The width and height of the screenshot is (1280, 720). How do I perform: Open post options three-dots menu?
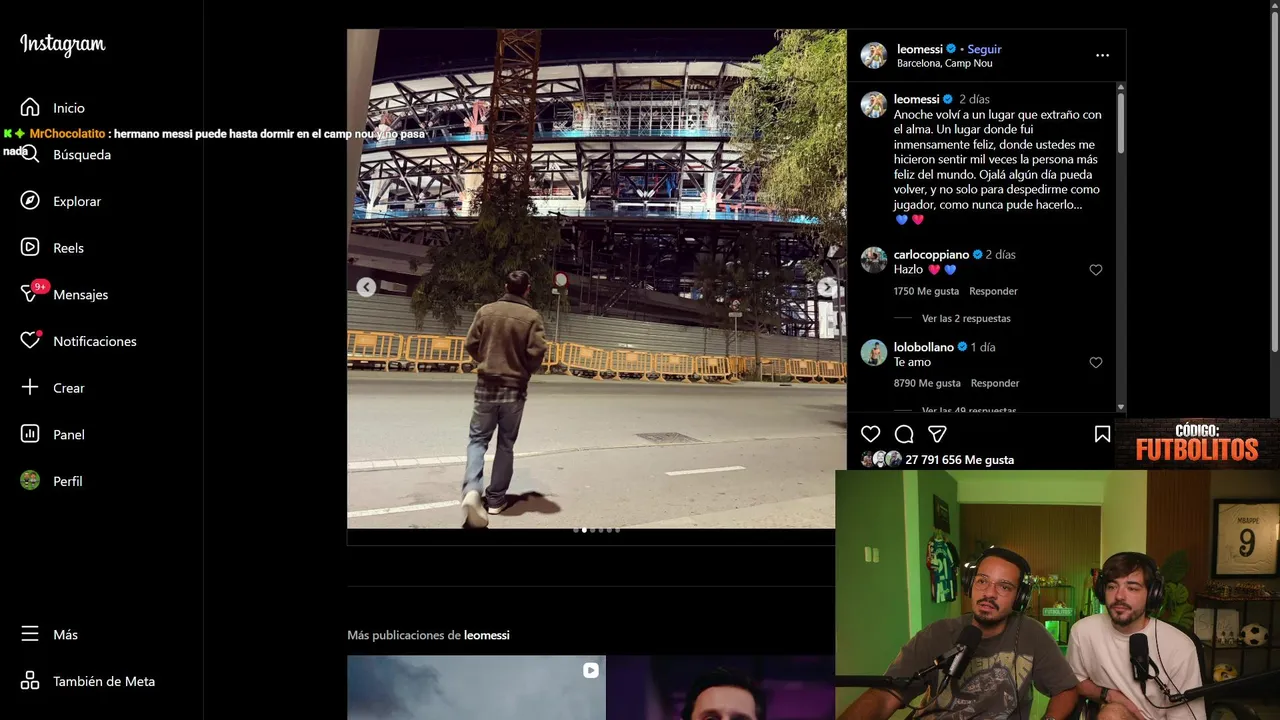(x=1102, y=55)
